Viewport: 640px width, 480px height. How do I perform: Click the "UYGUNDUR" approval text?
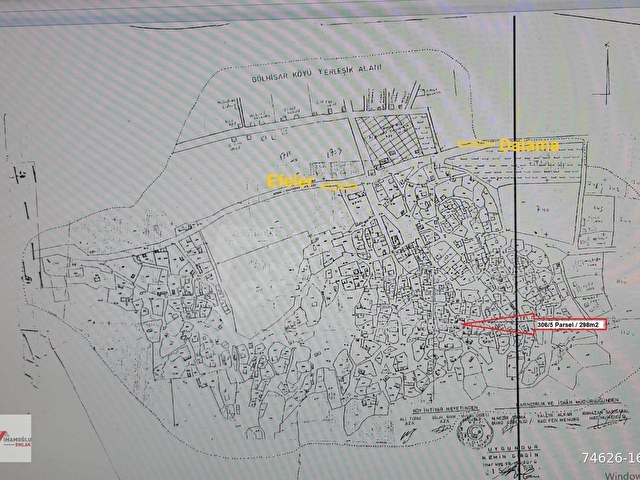pyautogui.click(x=513, y=448)
